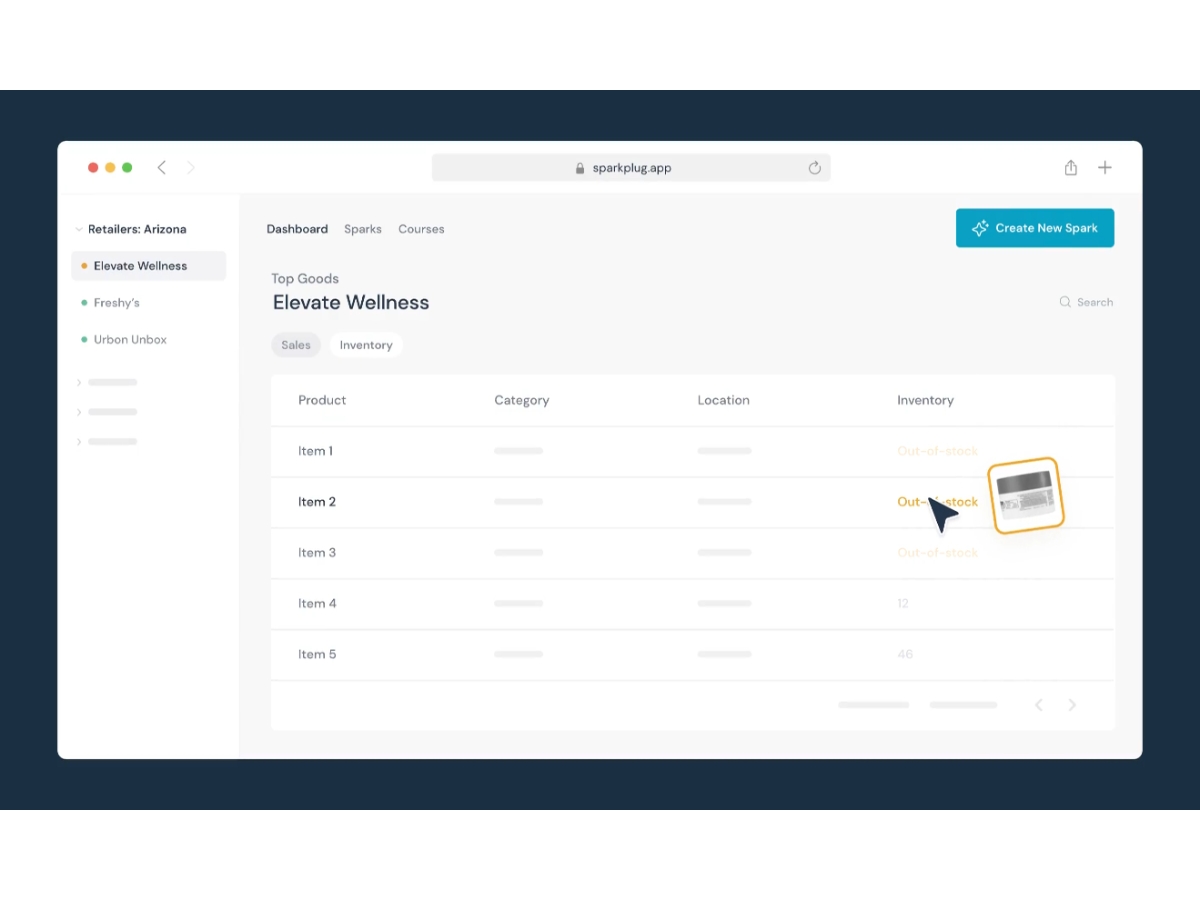The image size is (1200, 900).
Task: Reload the page with the refresh icon
Action: pos(814,168)
